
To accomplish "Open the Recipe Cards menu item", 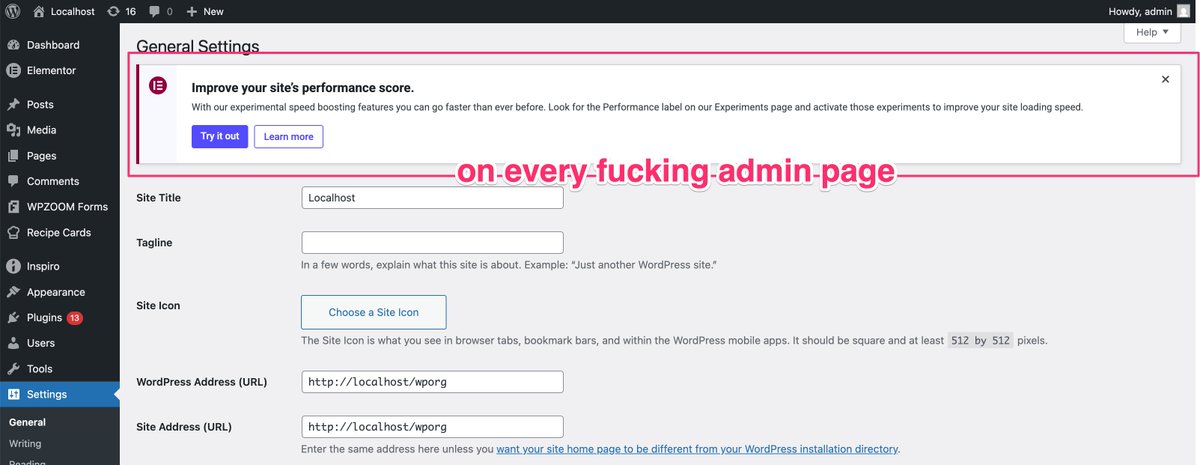I will coord(60,232).
